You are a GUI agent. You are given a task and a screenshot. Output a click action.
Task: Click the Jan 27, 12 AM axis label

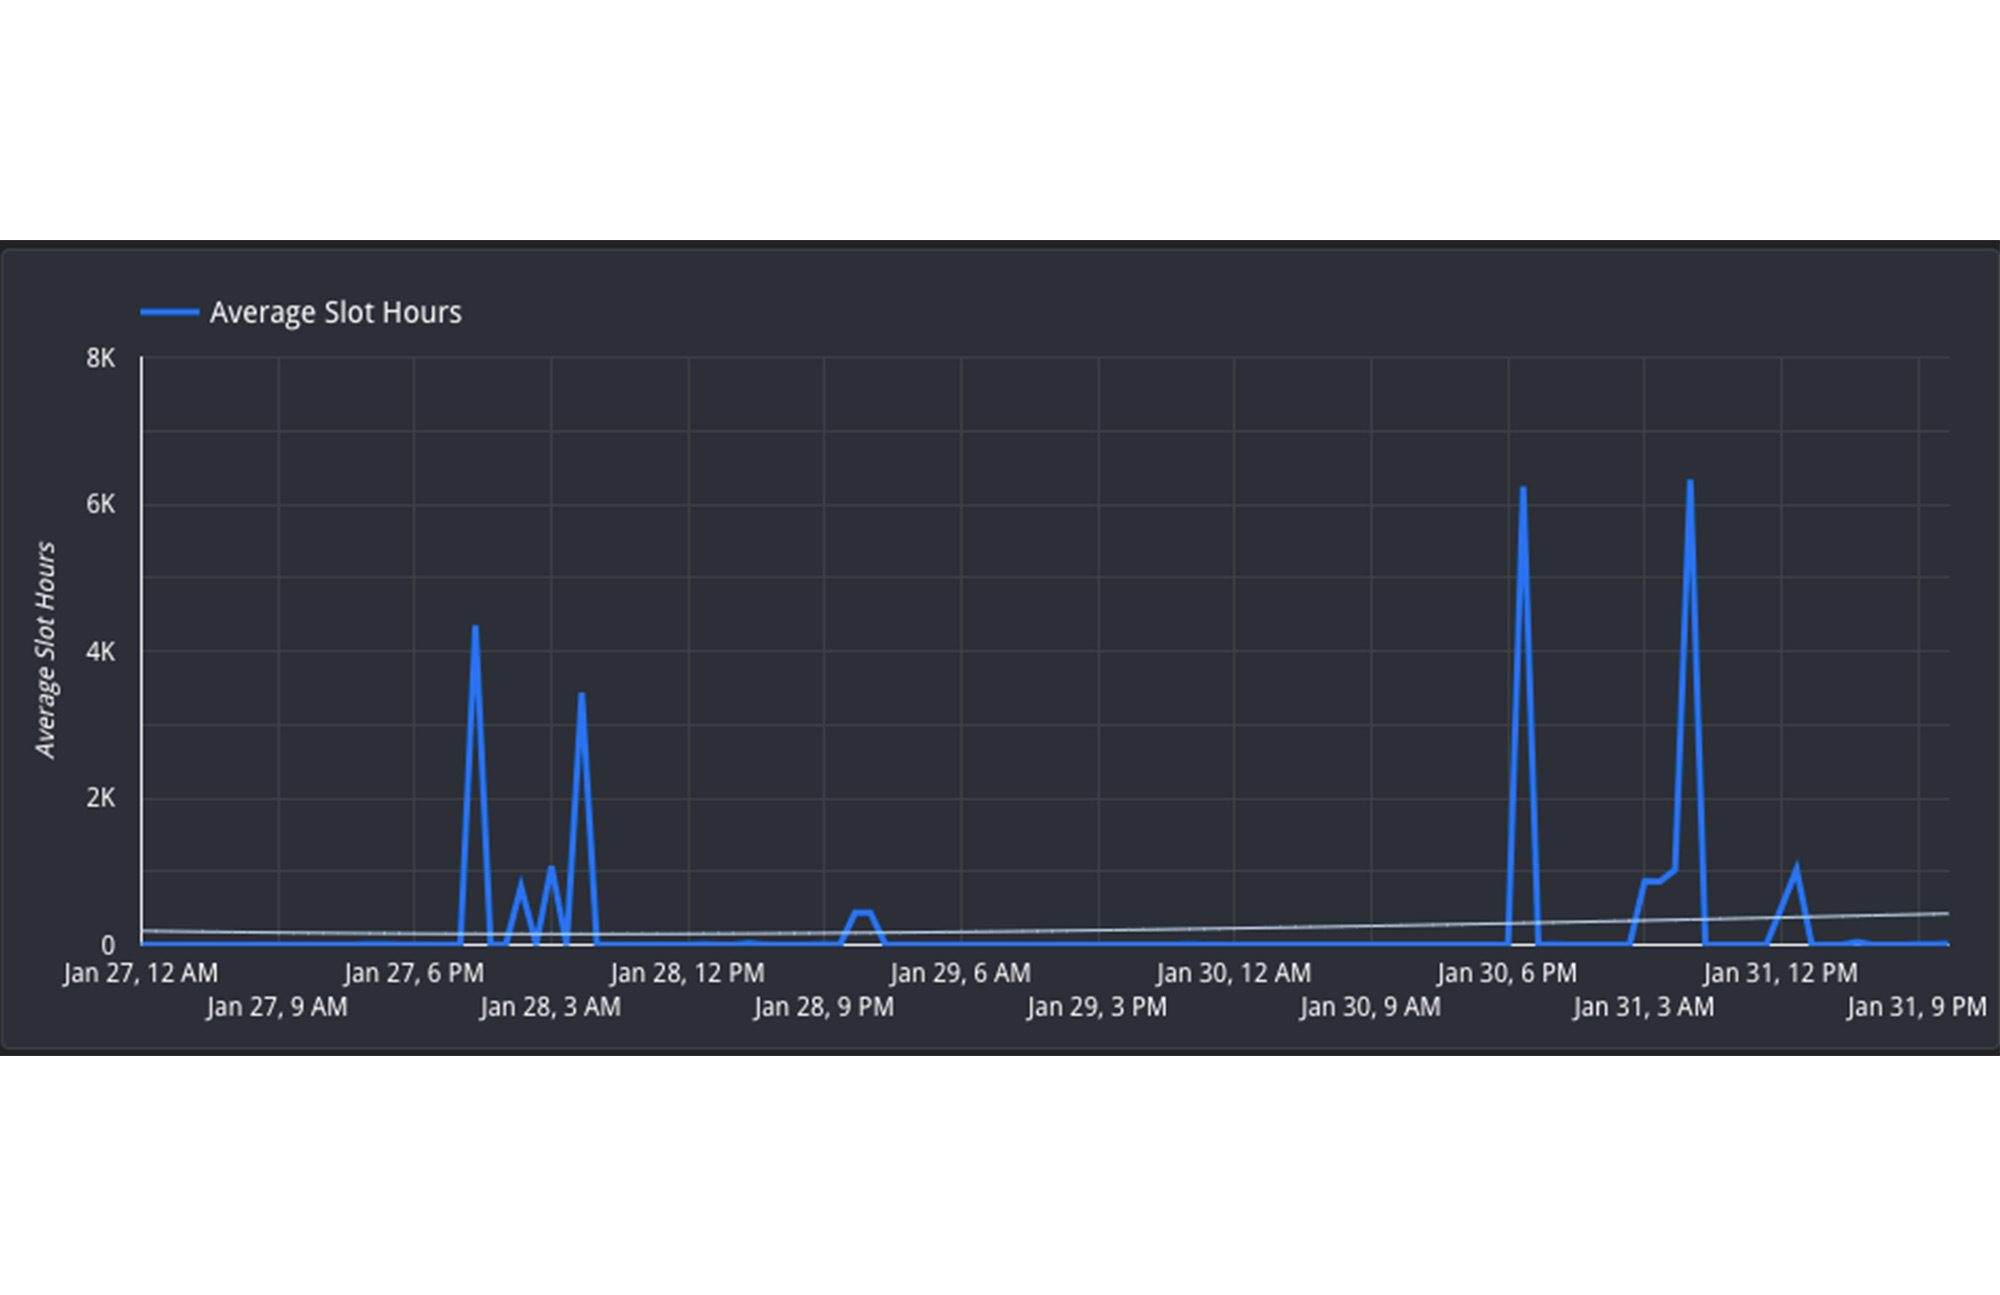click(x=140, y=973)
